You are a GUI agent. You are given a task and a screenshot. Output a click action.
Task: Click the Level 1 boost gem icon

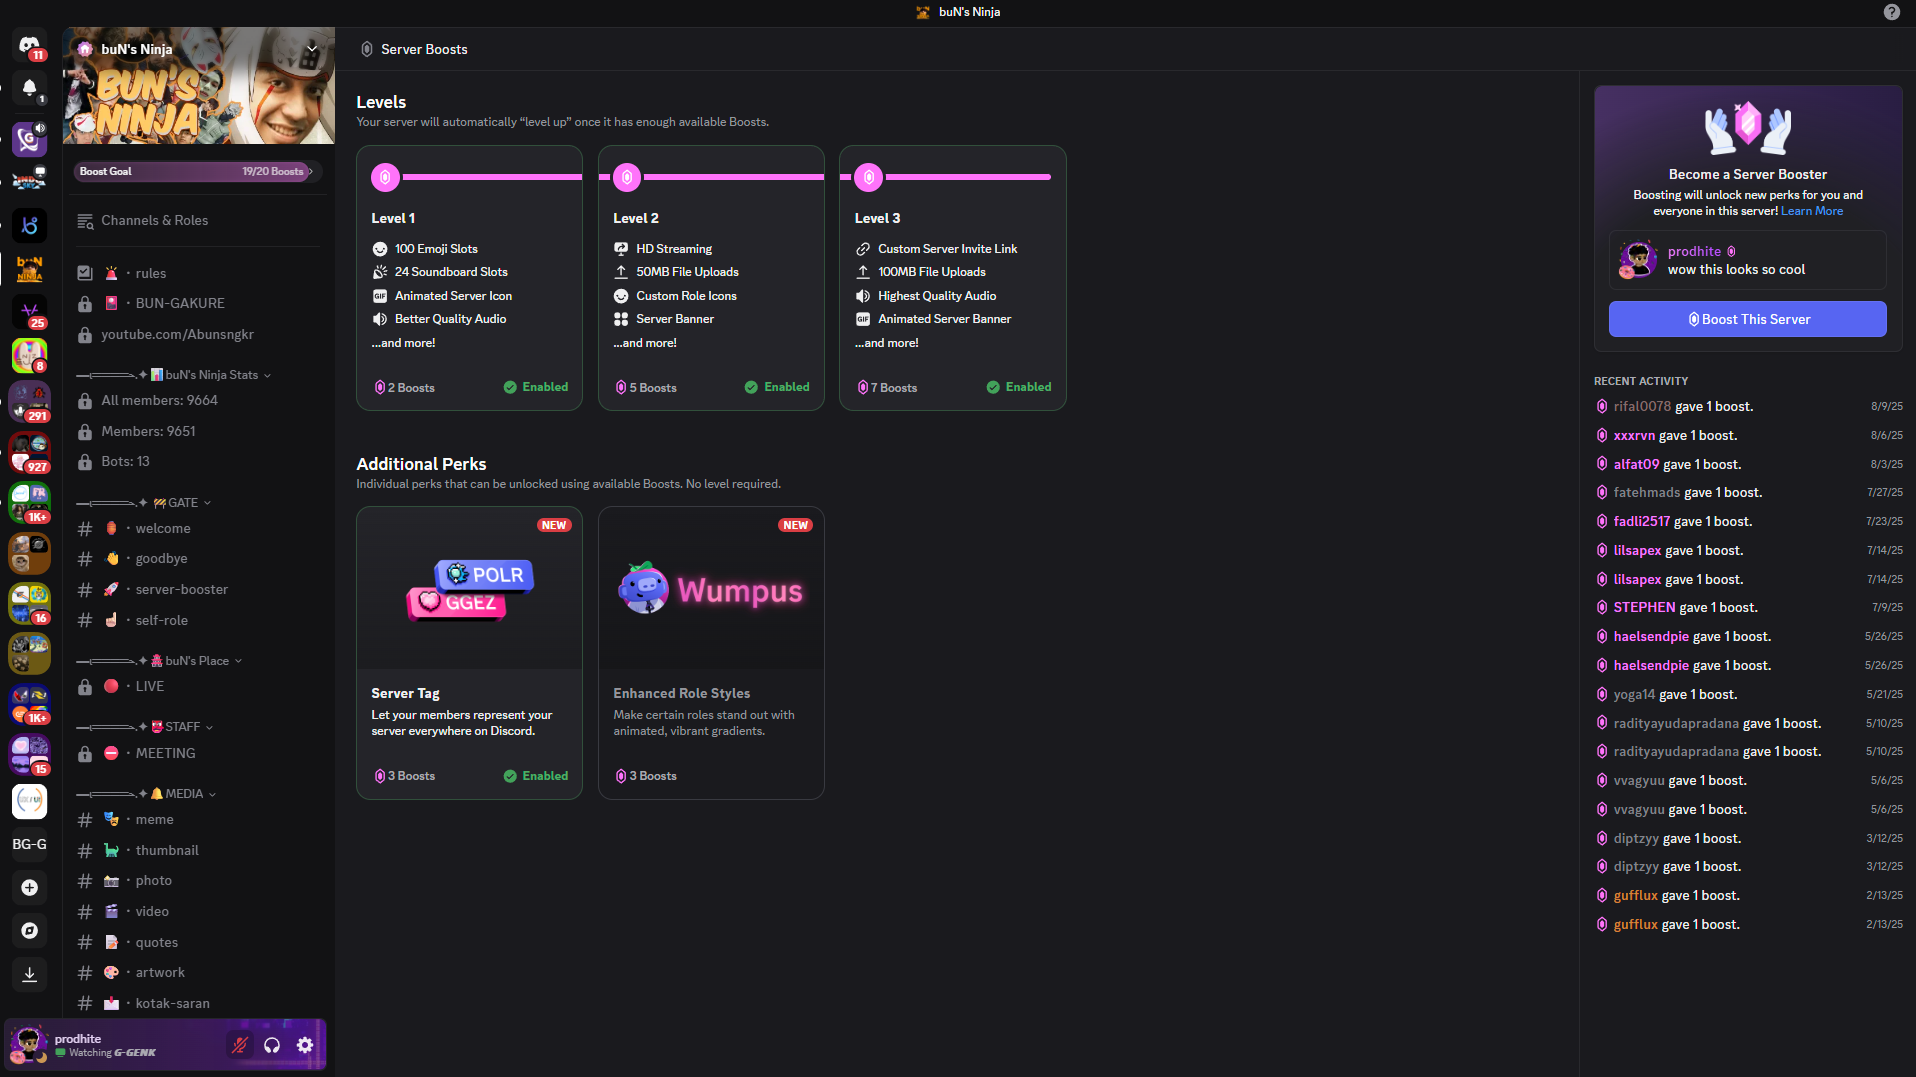click(385, 177)
